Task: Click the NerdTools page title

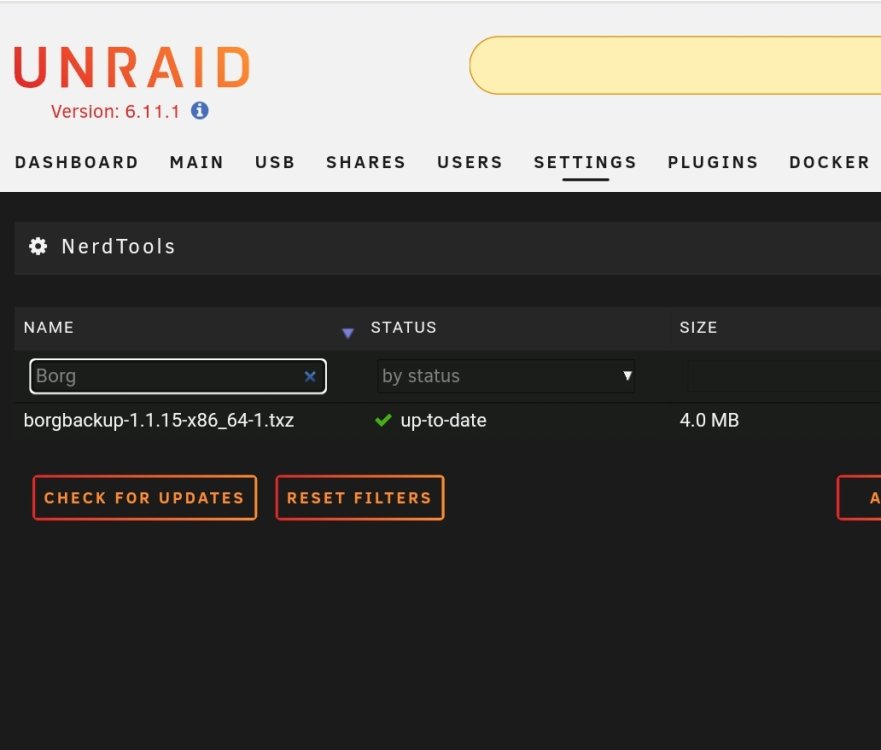Action: (x=119, y=246)
